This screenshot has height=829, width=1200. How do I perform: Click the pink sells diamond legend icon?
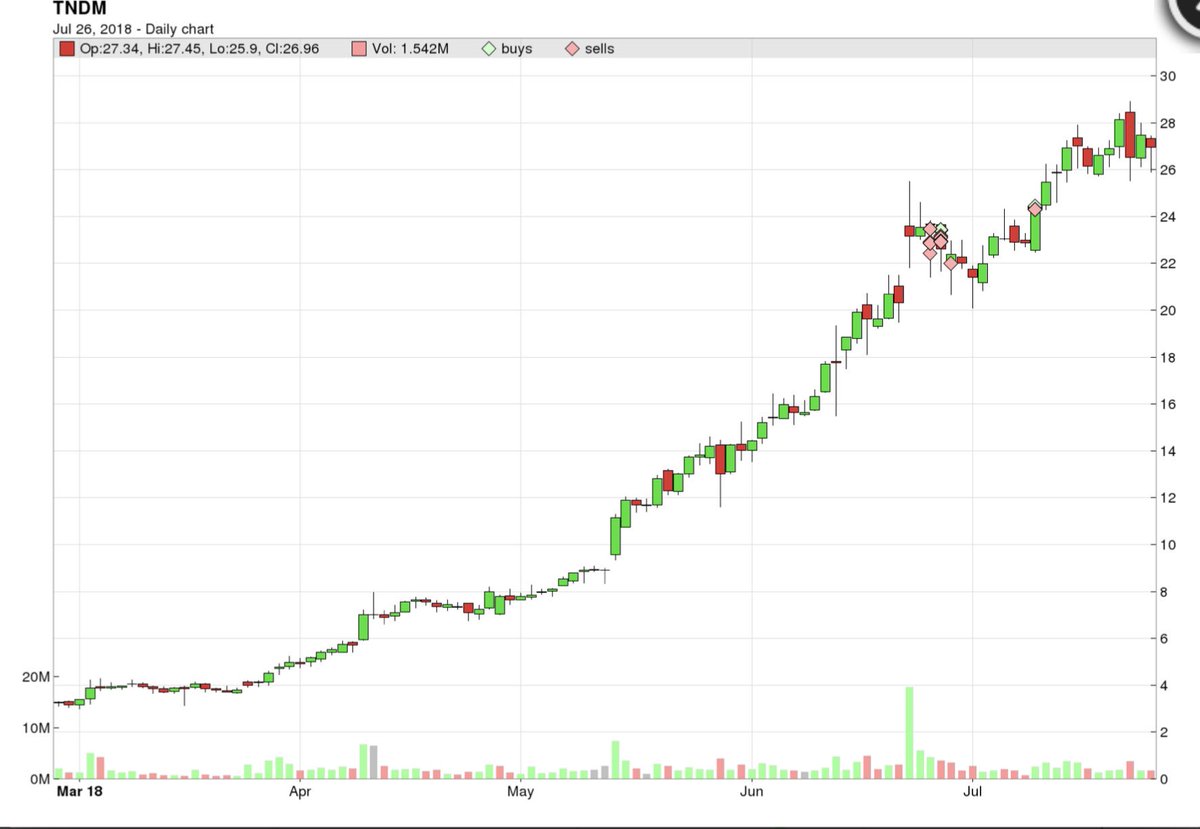click(x=571, y=48)
